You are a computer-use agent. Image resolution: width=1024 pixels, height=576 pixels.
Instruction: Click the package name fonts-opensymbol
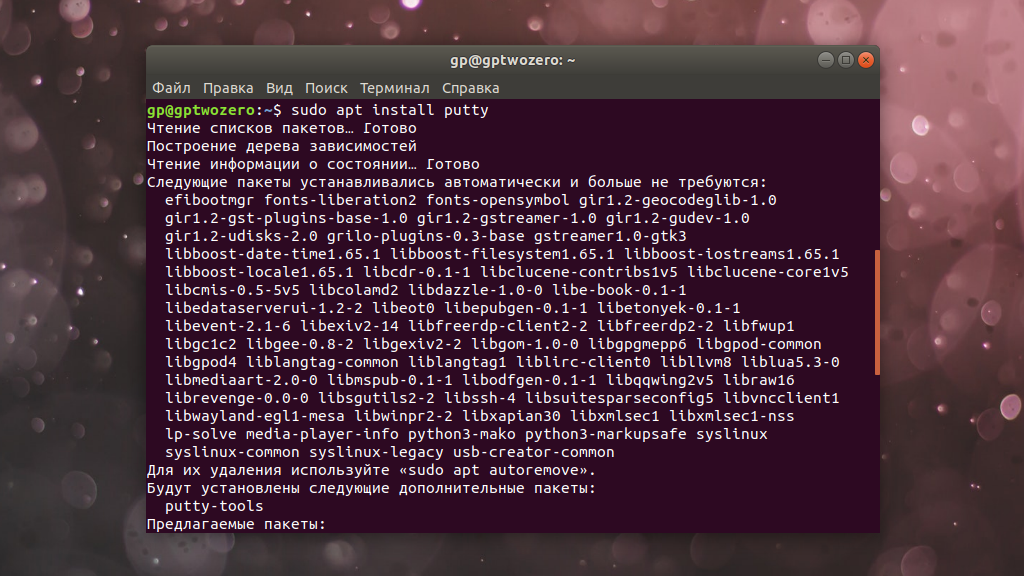[498, 200]
